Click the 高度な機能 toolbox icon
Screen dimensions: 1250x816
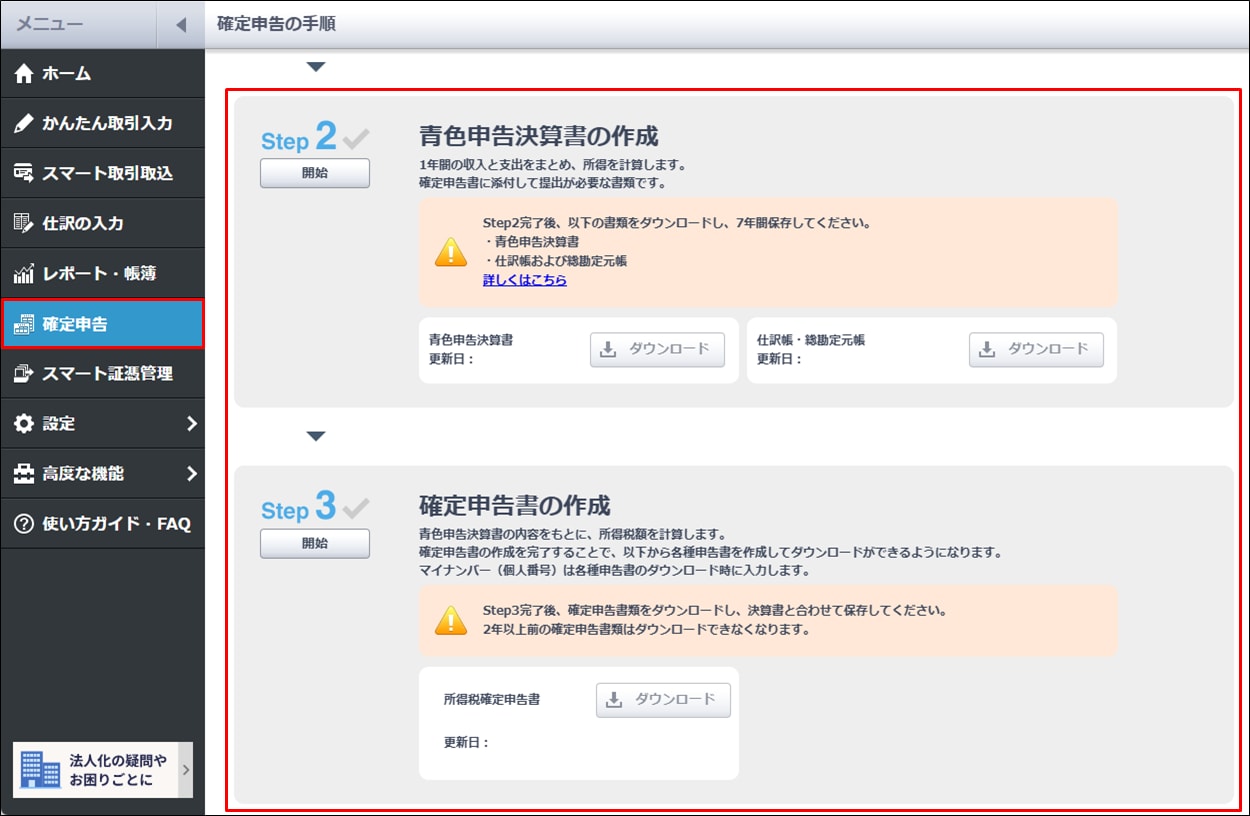(24, 473)
